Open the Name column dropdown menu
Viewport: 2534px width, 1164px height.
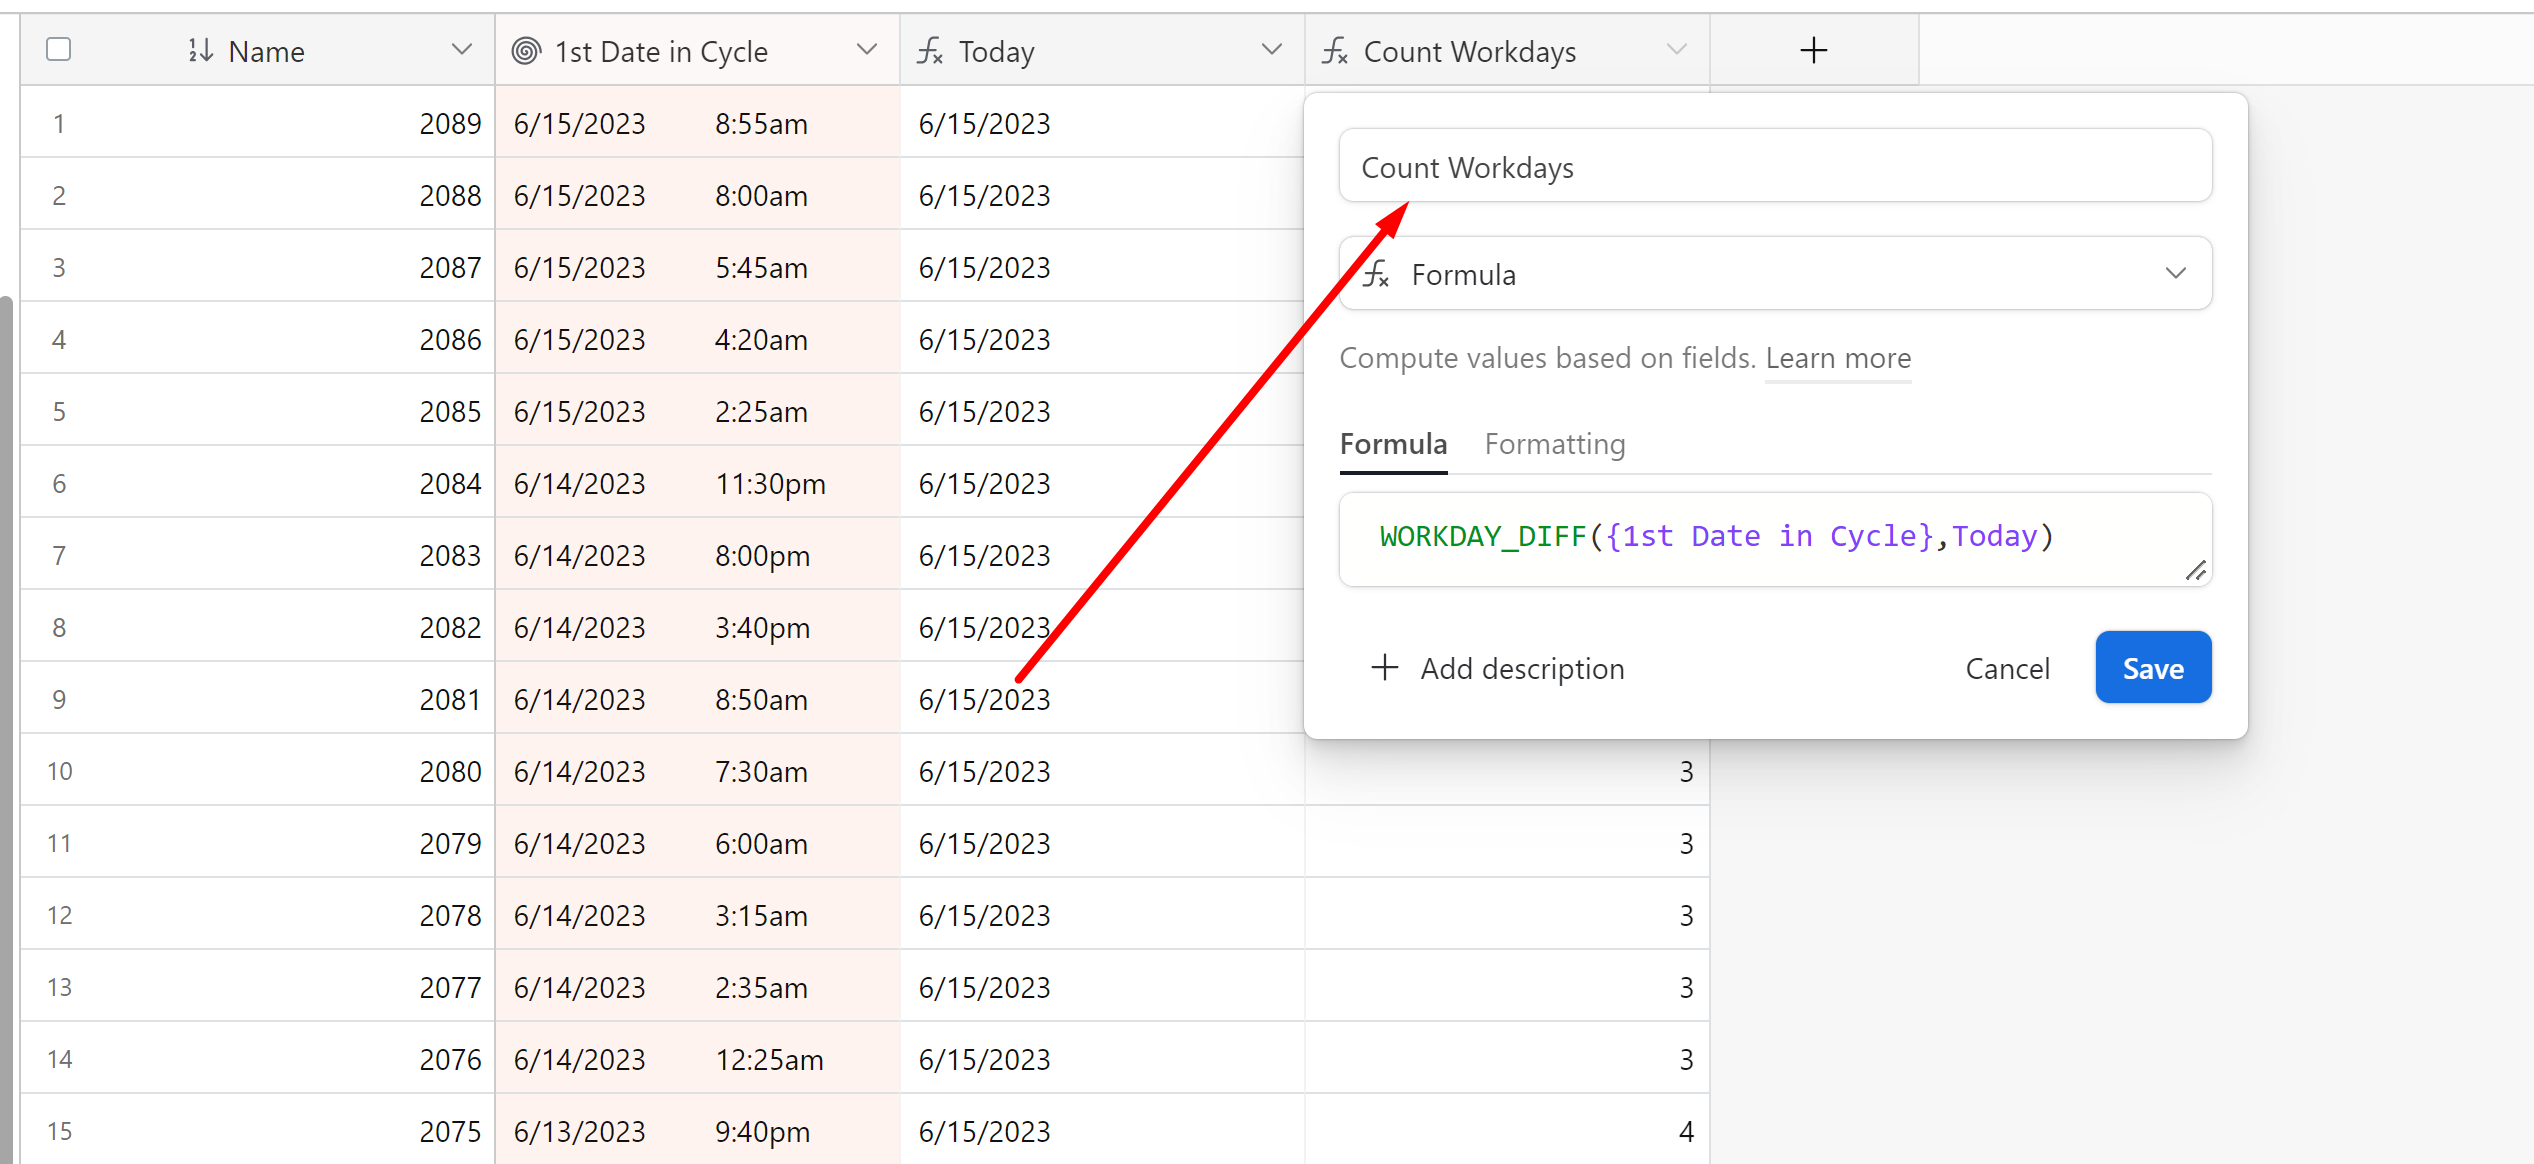tap(461, 50)
